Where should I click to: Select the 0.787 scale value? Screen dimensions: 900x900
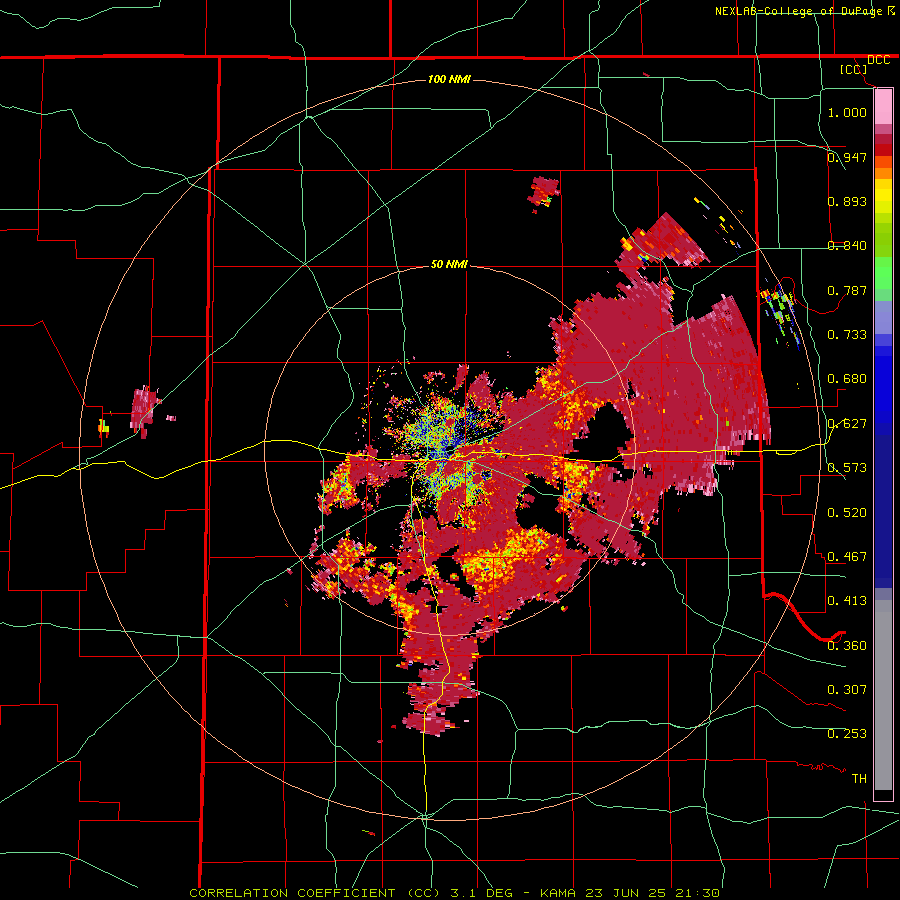click(847, 290)
